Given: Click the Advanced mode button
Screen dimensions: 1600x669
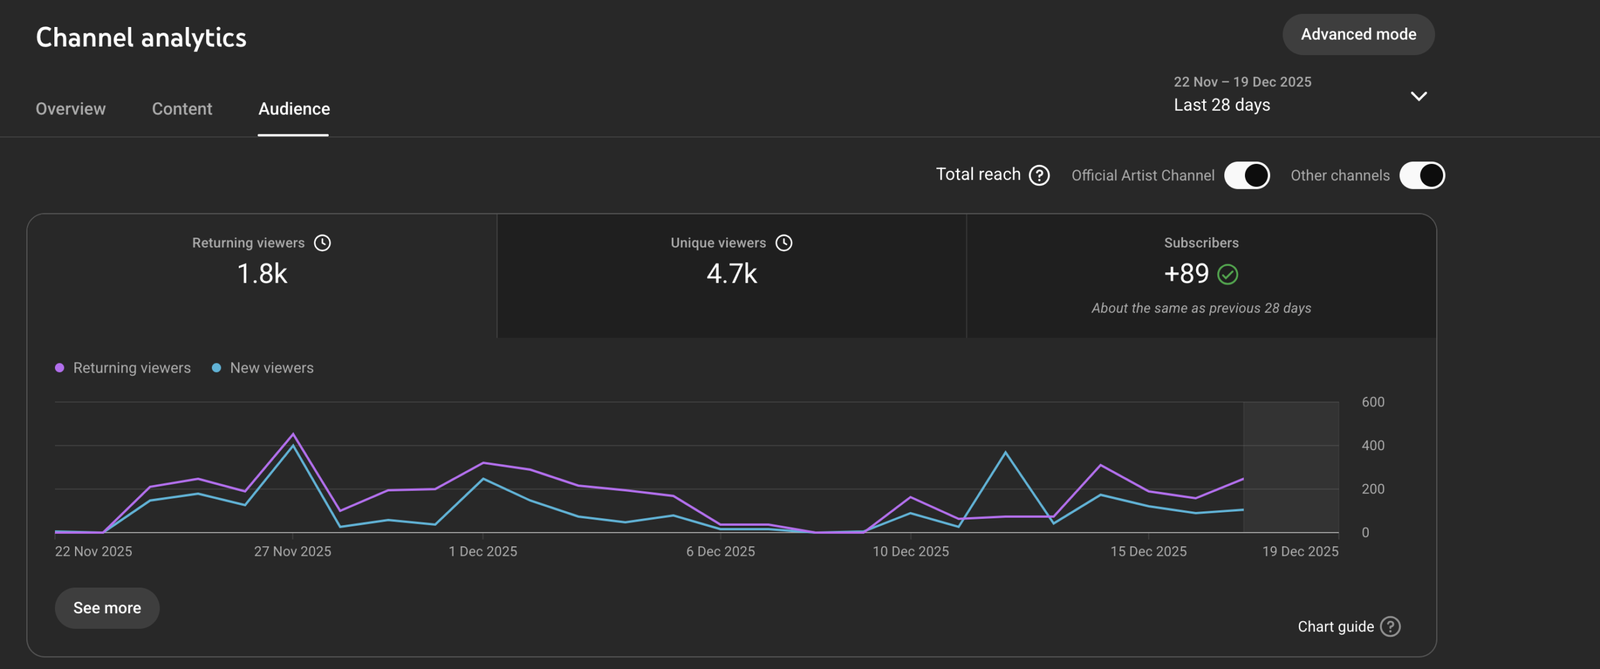Looking at the screenshot, I should (x=1358, y=34).
